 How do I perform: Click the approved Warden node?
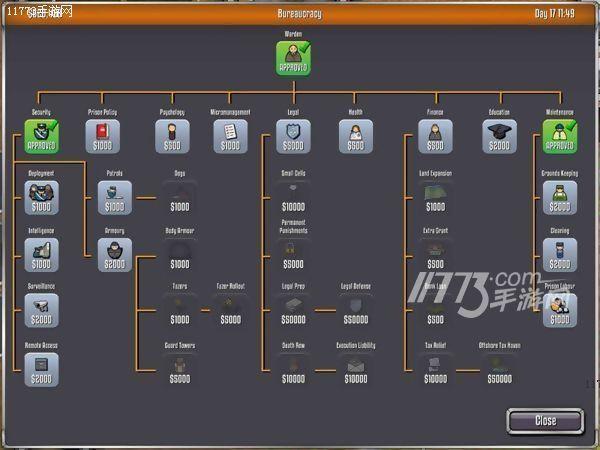tap(293, 58)
